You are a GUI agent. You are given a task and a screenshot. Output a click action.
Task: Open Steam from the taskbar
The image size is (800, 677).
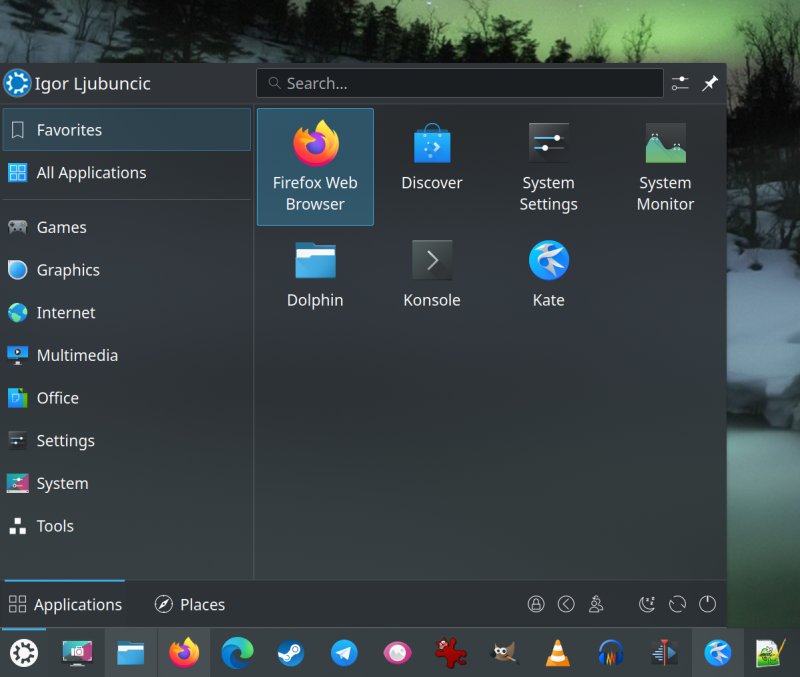click(290, 653)
